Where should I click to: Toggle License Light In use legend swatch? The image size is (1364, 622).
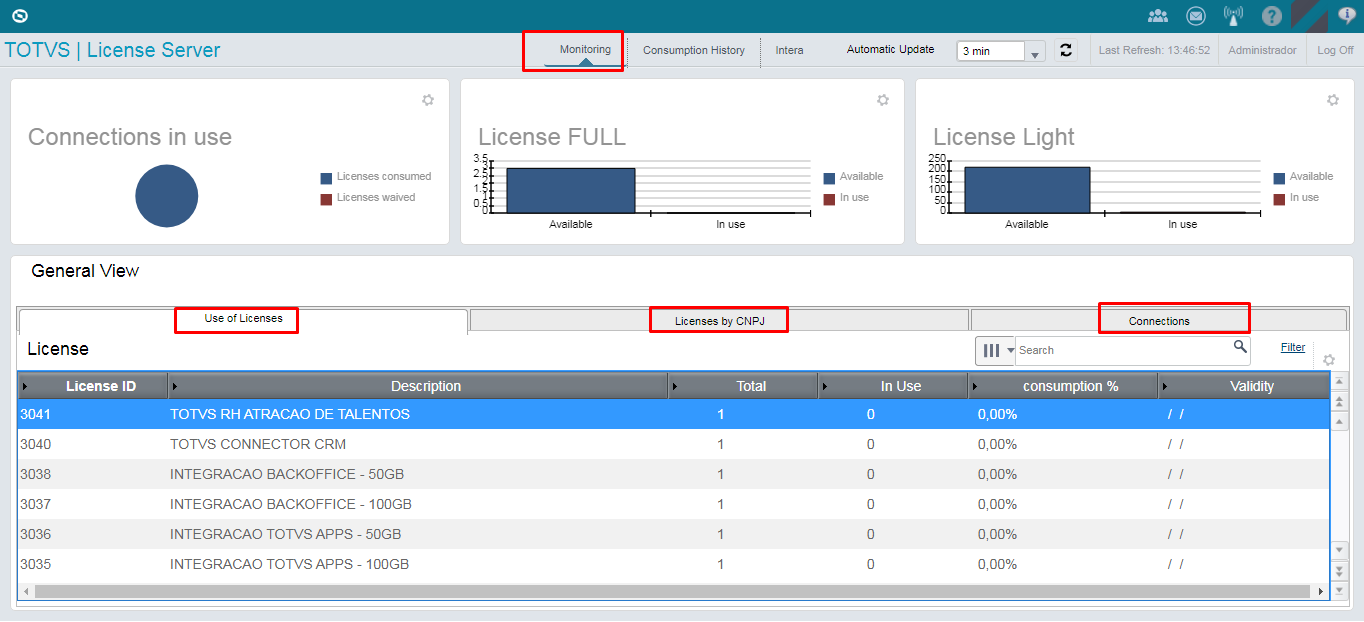pos(1279,199)
